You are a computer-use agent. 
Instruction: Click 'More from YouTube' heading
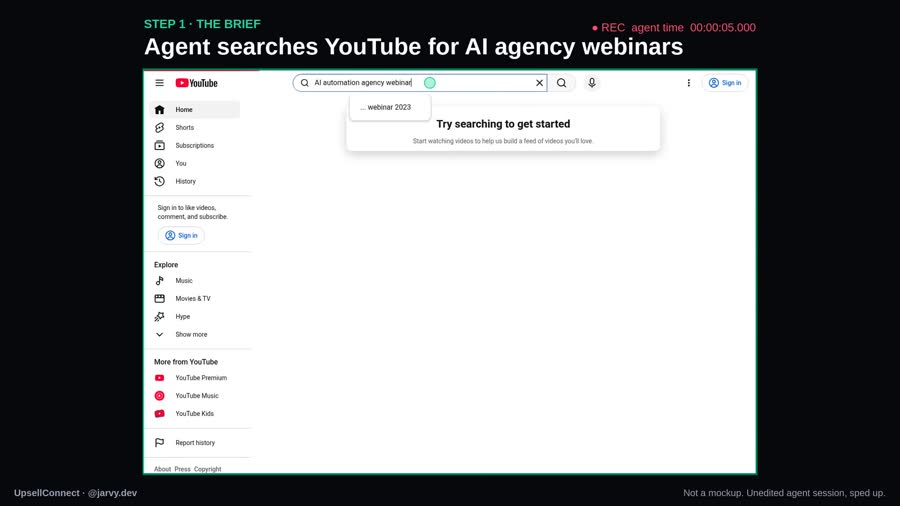click(x=186, y=362)
